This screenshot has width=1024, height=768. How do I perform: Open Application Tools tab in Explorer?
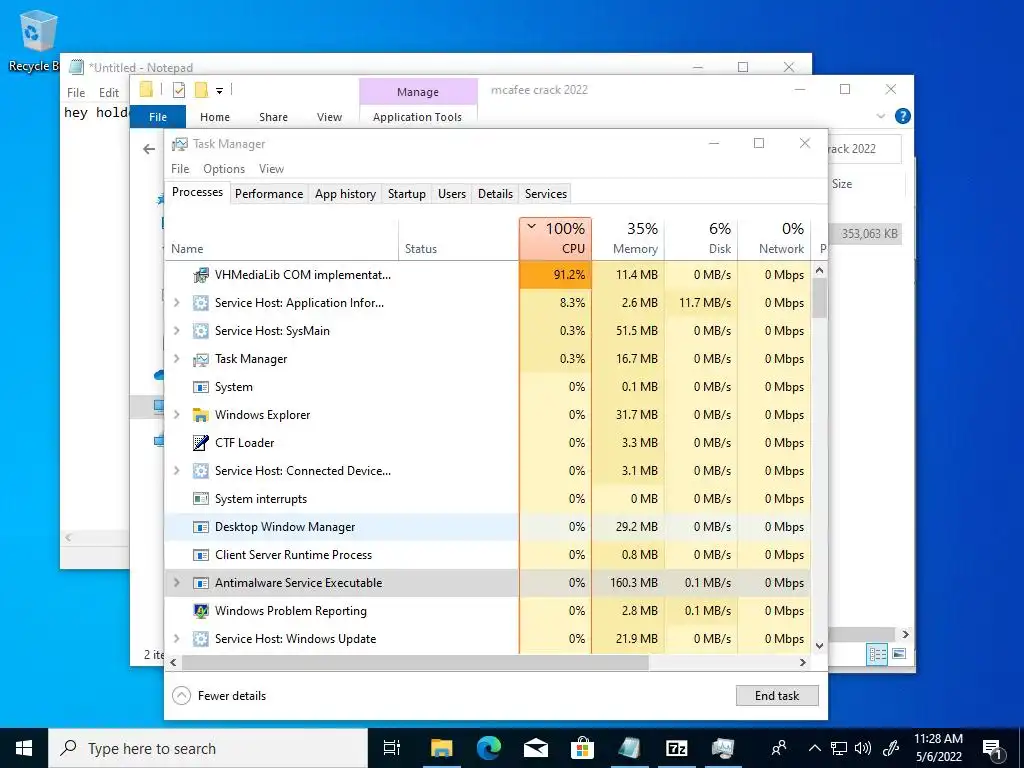417,117
